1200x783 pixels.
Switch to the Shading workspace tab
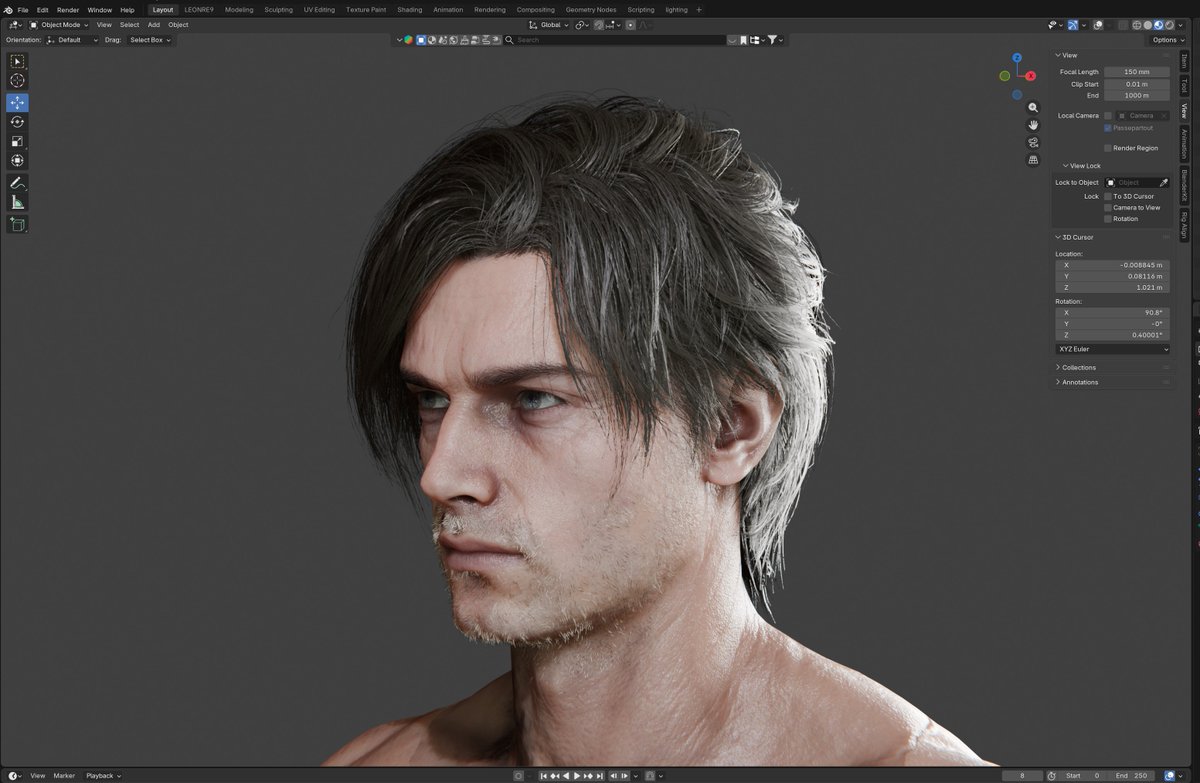pyautogui.click(x=409, y=9)
